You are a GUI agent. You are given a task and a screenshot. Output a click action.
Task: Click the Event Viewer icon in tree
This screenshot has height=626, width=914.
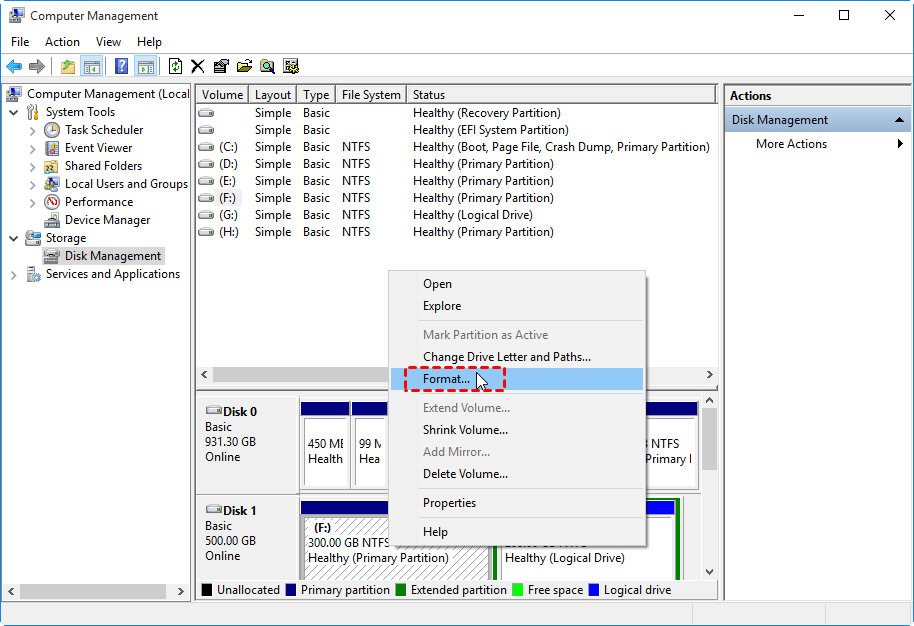(52, 148)
